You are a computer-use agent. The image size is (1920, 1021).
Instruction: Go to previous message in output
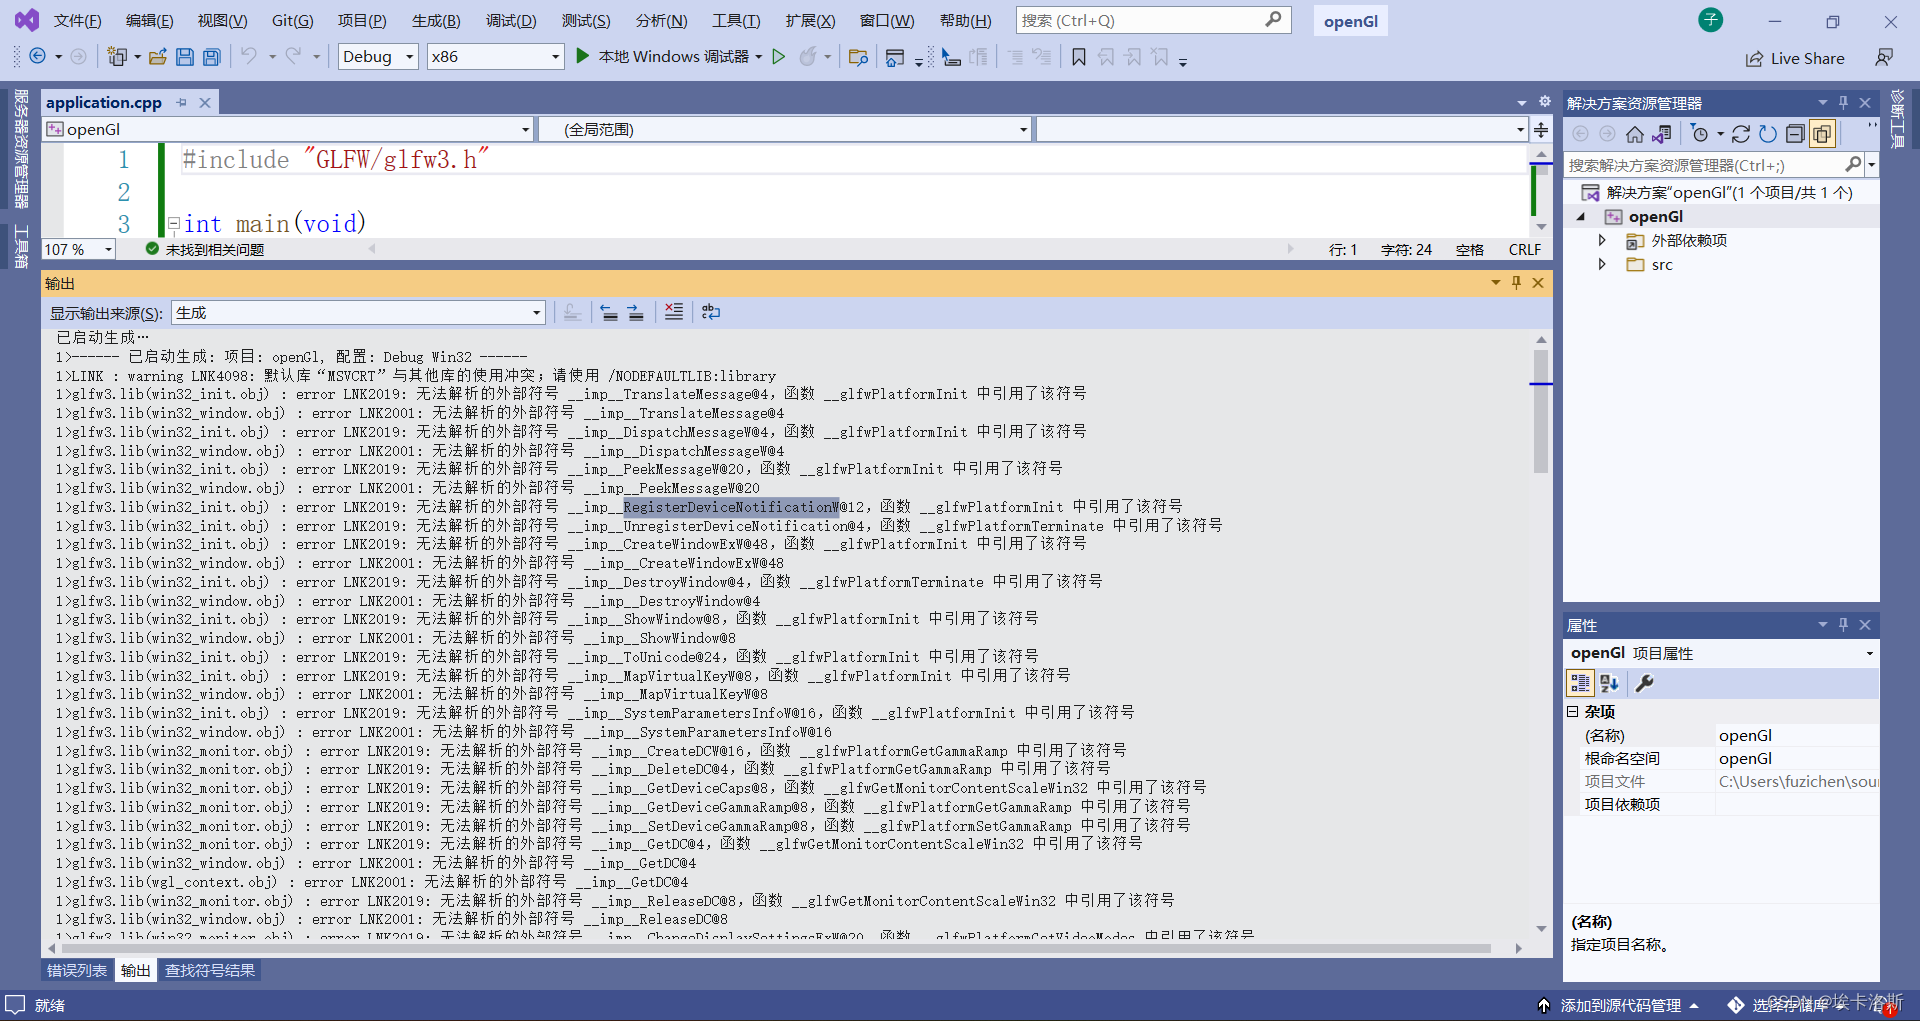point(609,312)
